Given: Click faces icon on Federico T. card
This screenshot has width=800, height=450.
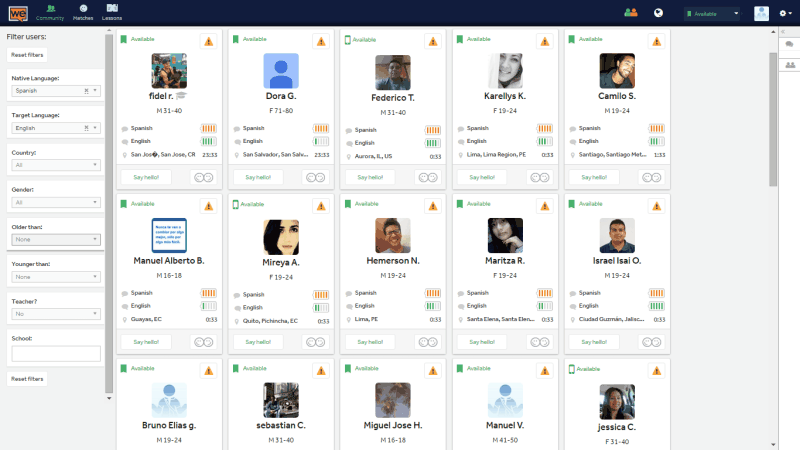Looking at the screenshot, I should click(x=428, y=178).
